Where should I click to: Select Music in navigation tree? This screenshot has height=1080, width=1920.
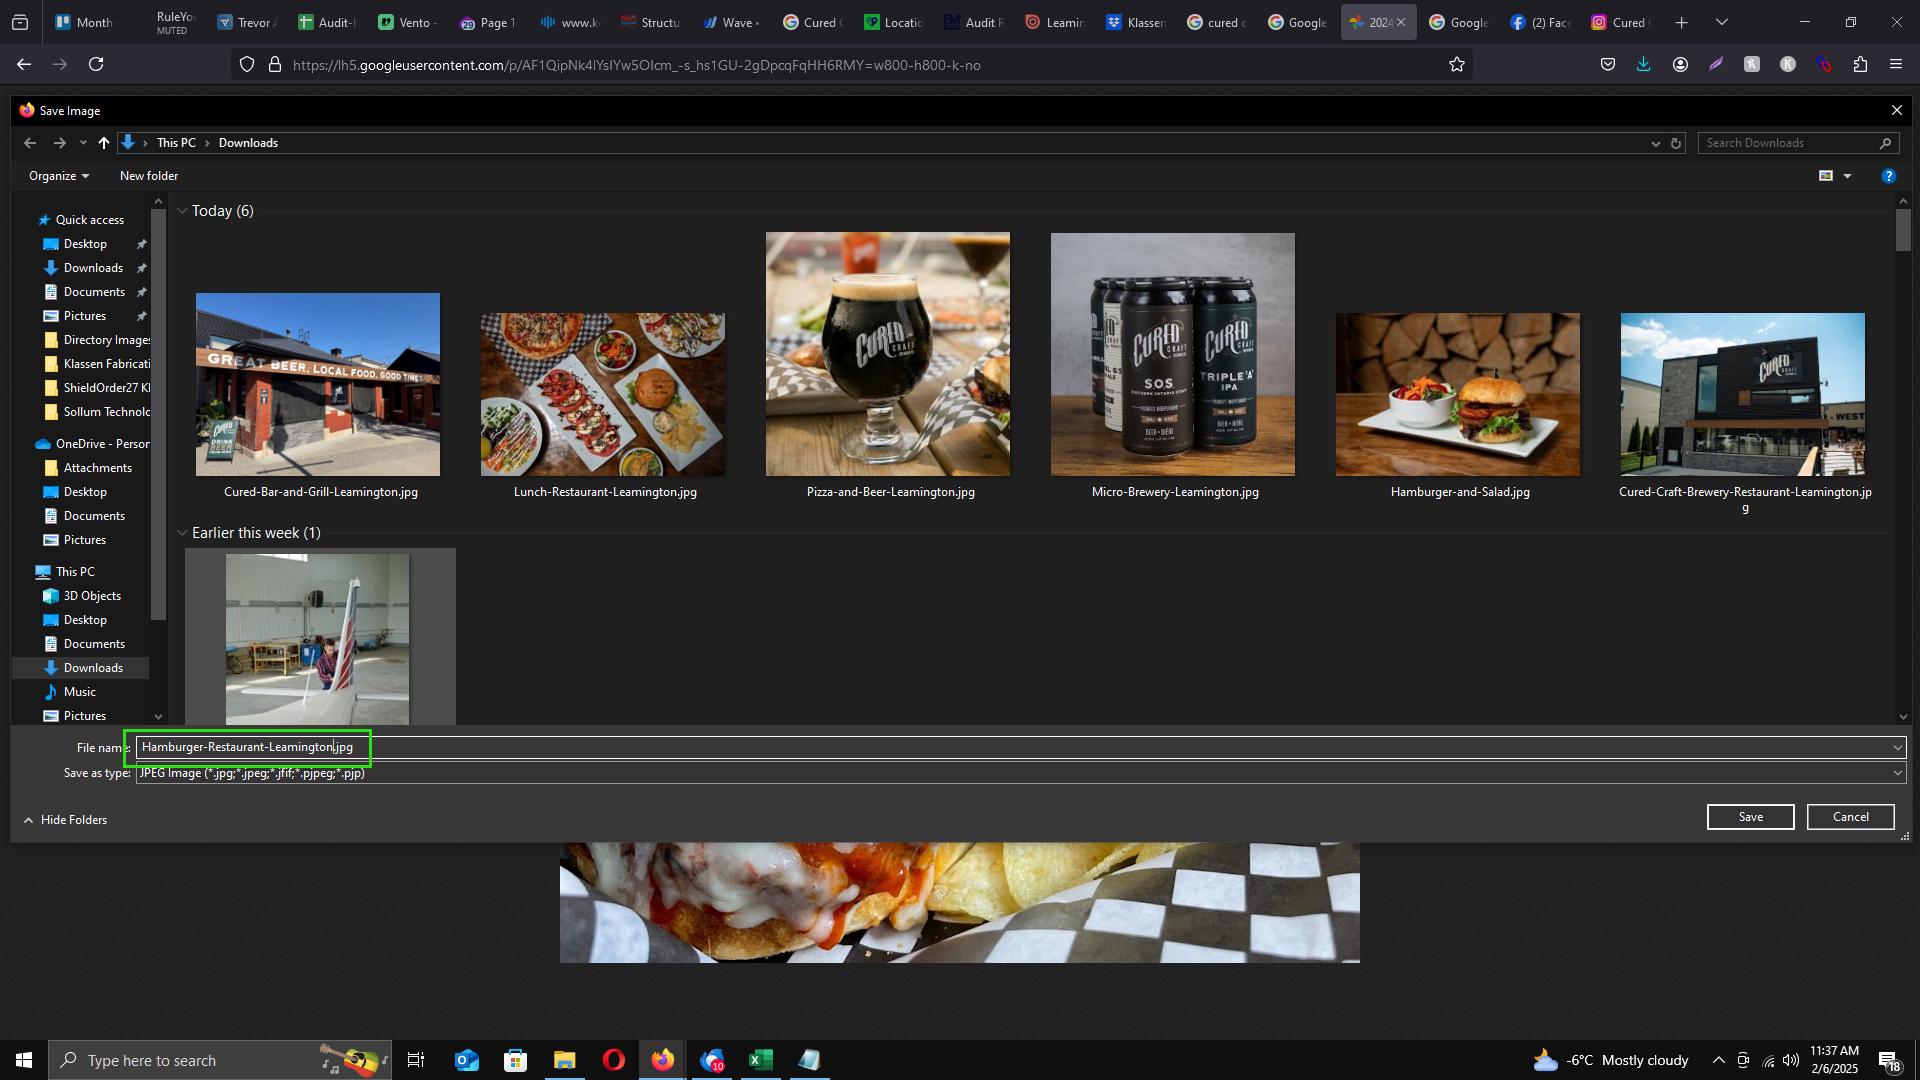79,692
